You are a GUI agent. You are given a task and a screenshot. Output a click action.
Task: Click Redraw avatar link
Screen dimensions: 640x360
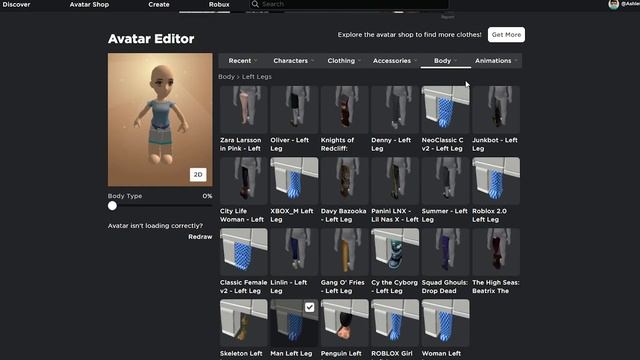point(200,237)
